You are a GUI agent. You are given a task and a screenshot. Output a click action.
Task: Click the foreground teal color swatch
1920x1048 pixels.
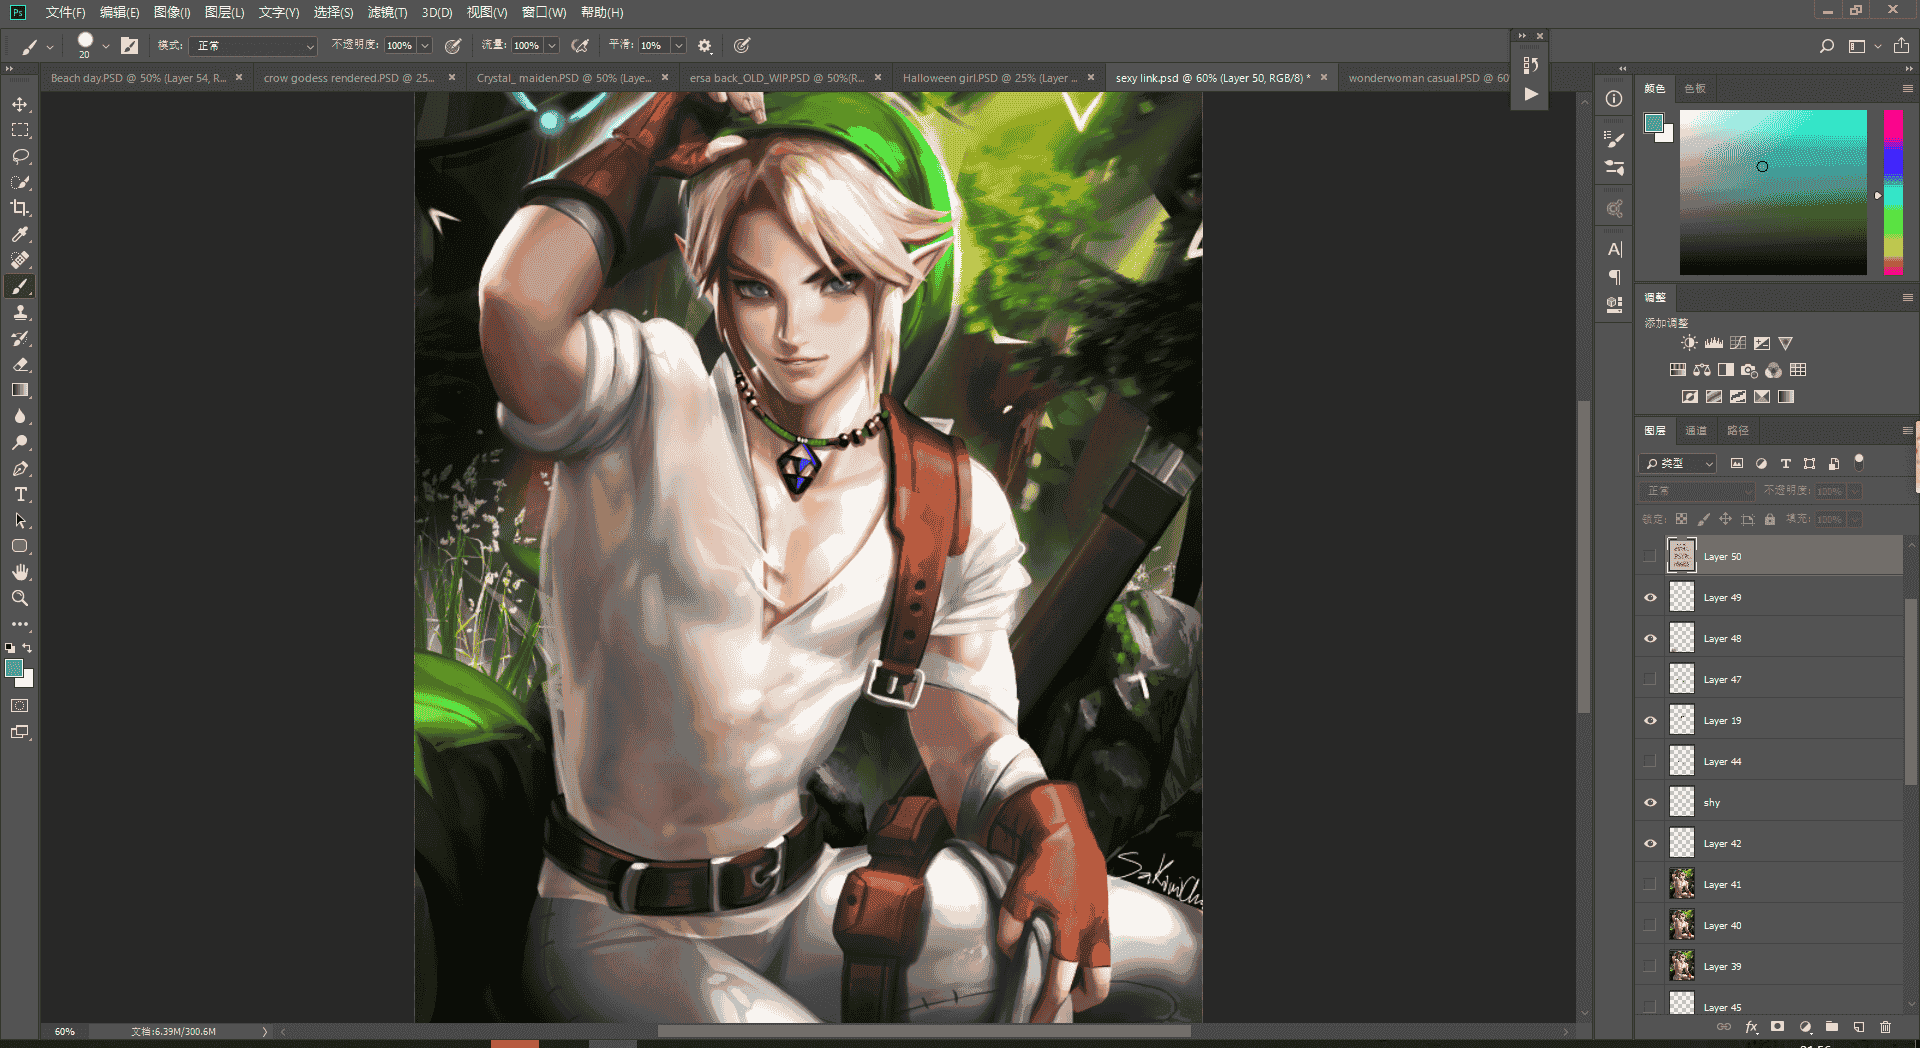point(14,669)
